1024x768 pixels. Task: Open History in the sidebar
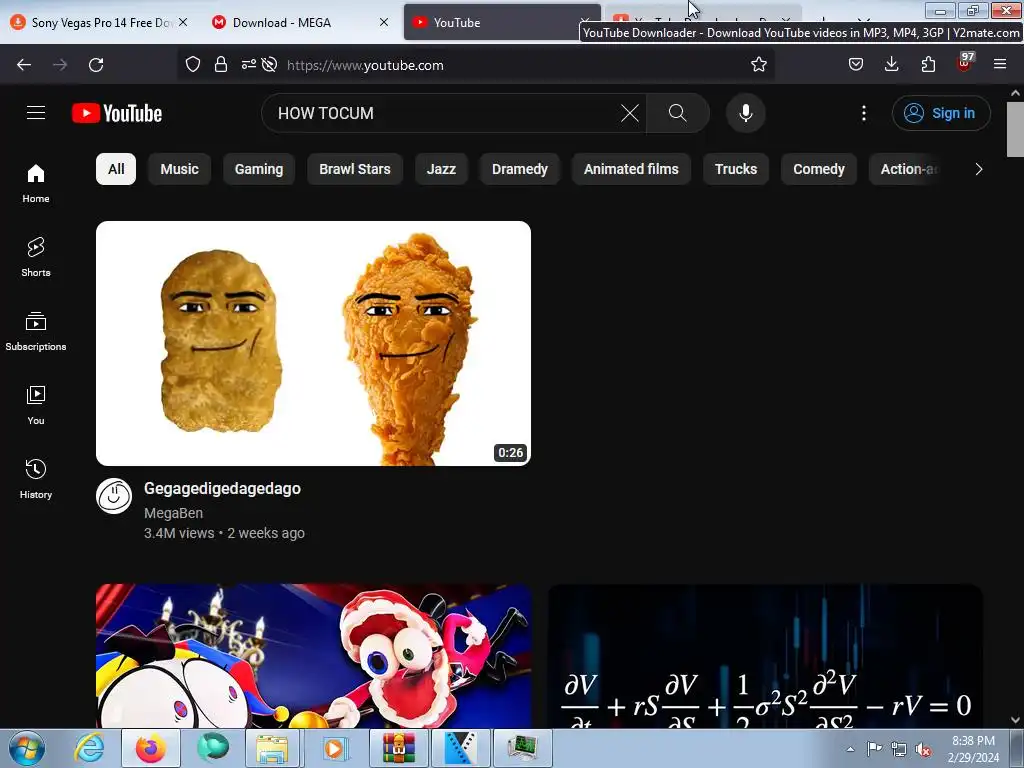pos(36,479)
